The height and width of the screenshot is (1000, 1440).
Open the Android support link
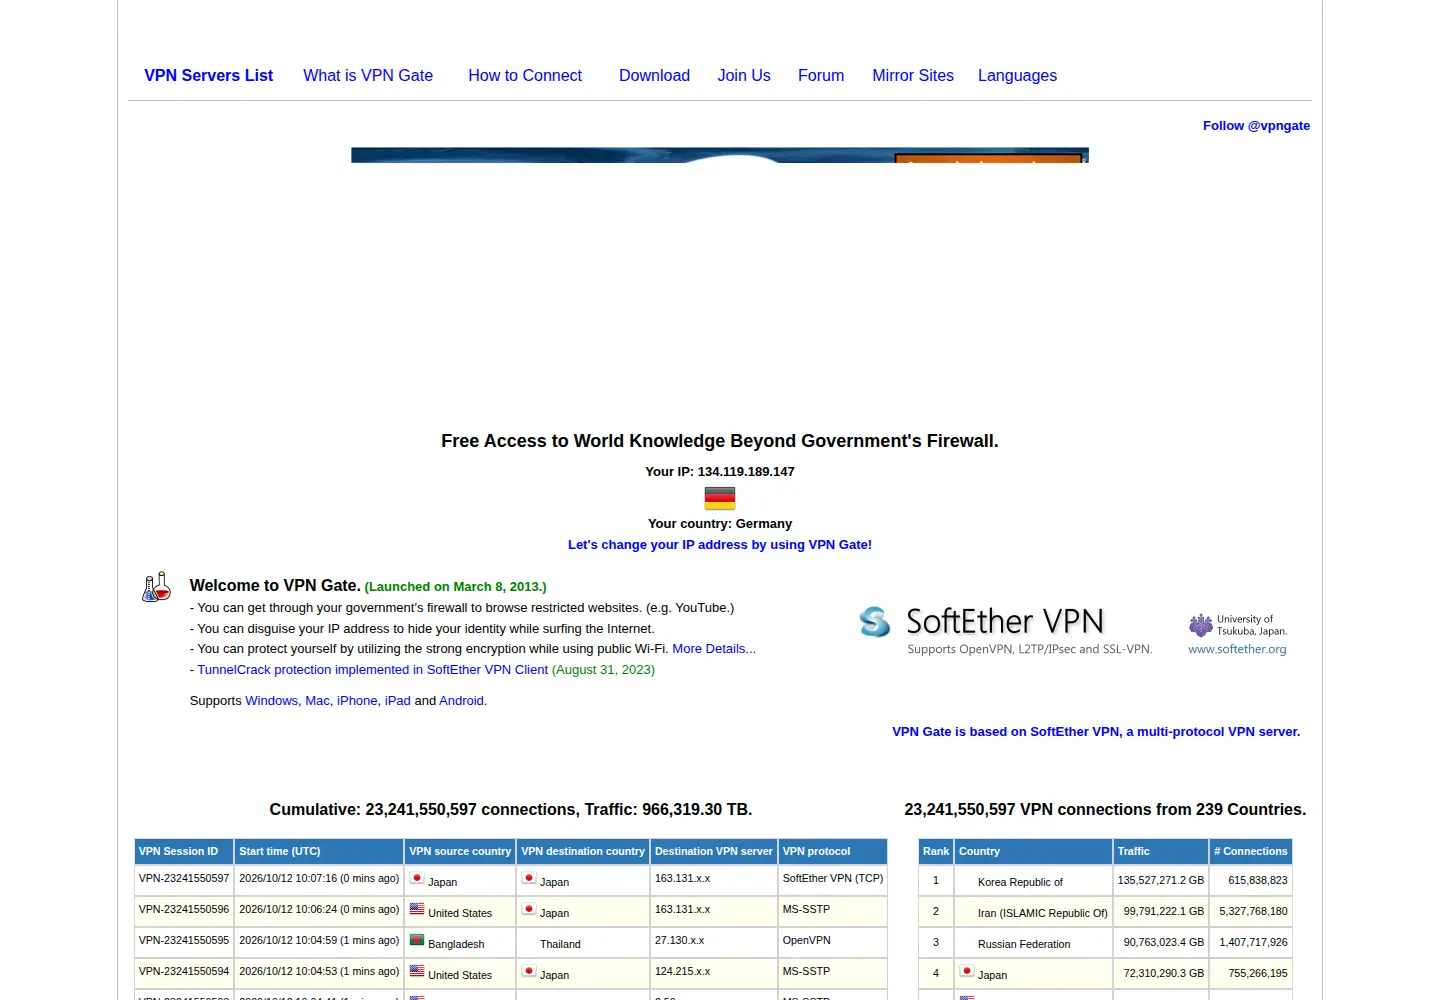click(x=461, y=701)
